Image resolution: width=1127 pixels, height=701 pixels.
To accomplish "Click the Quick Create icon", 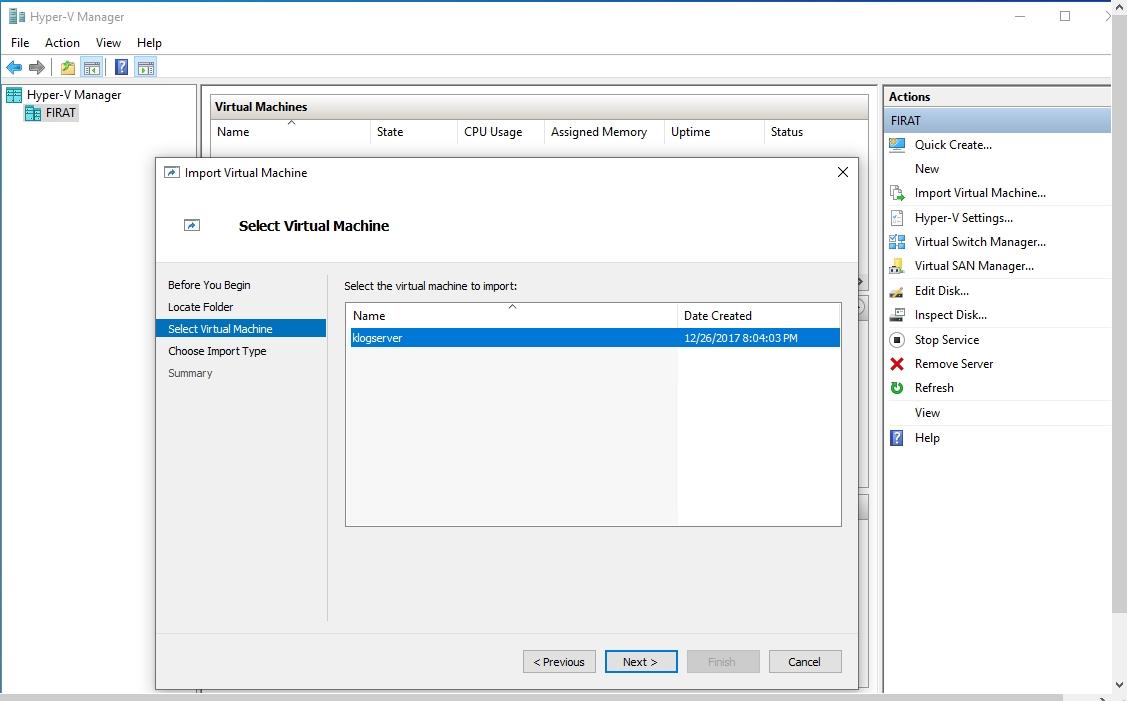I will 897,145.
